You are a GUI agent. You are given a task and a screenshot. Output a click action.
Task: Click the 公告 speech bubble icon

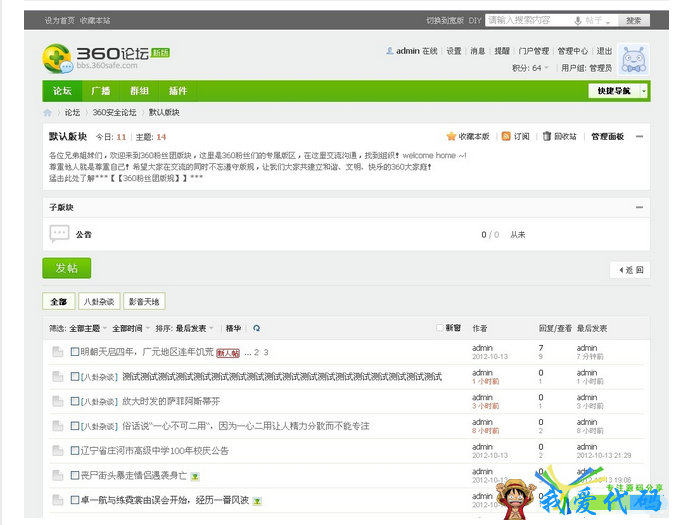tap(59, 234)
